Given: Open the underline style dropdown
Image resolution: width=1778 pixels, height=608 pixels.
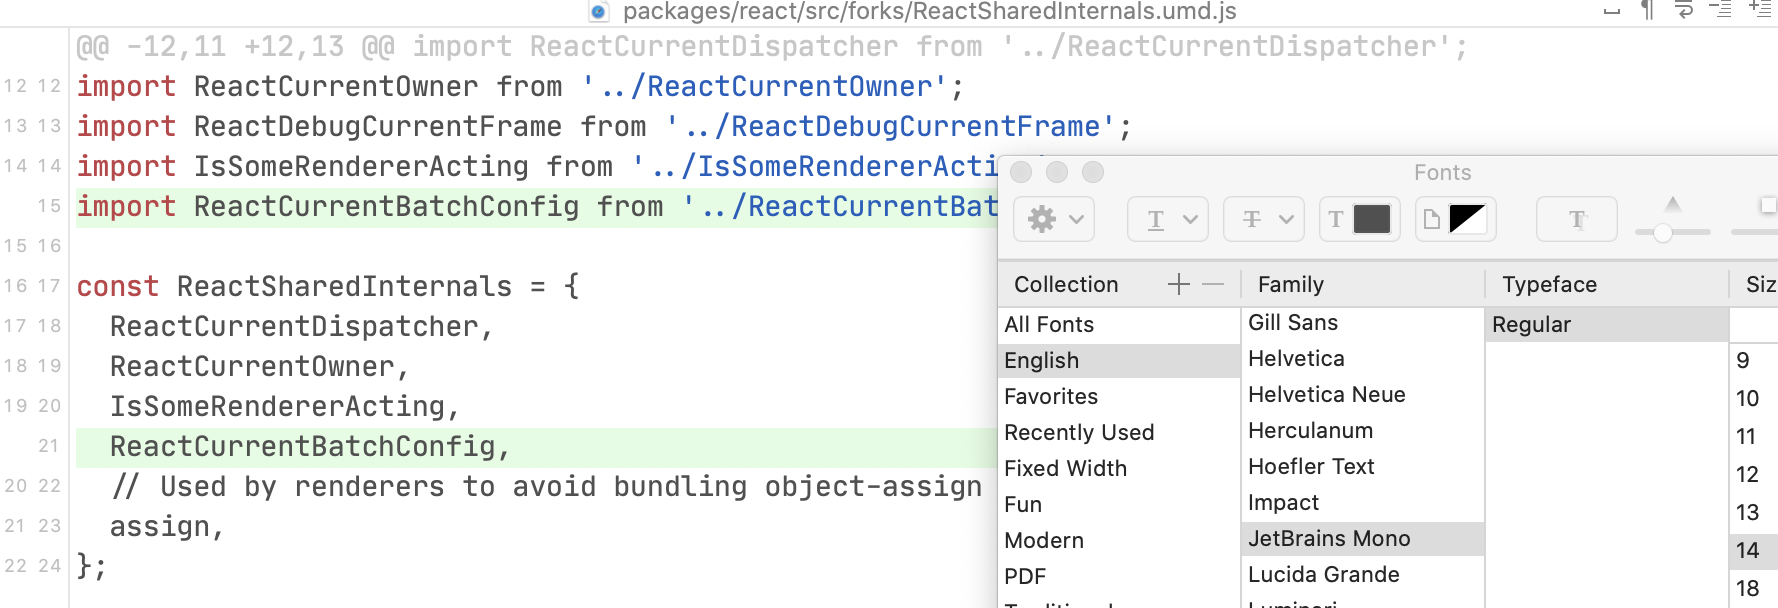Looking at the screenshot, I should [1168, 219].
